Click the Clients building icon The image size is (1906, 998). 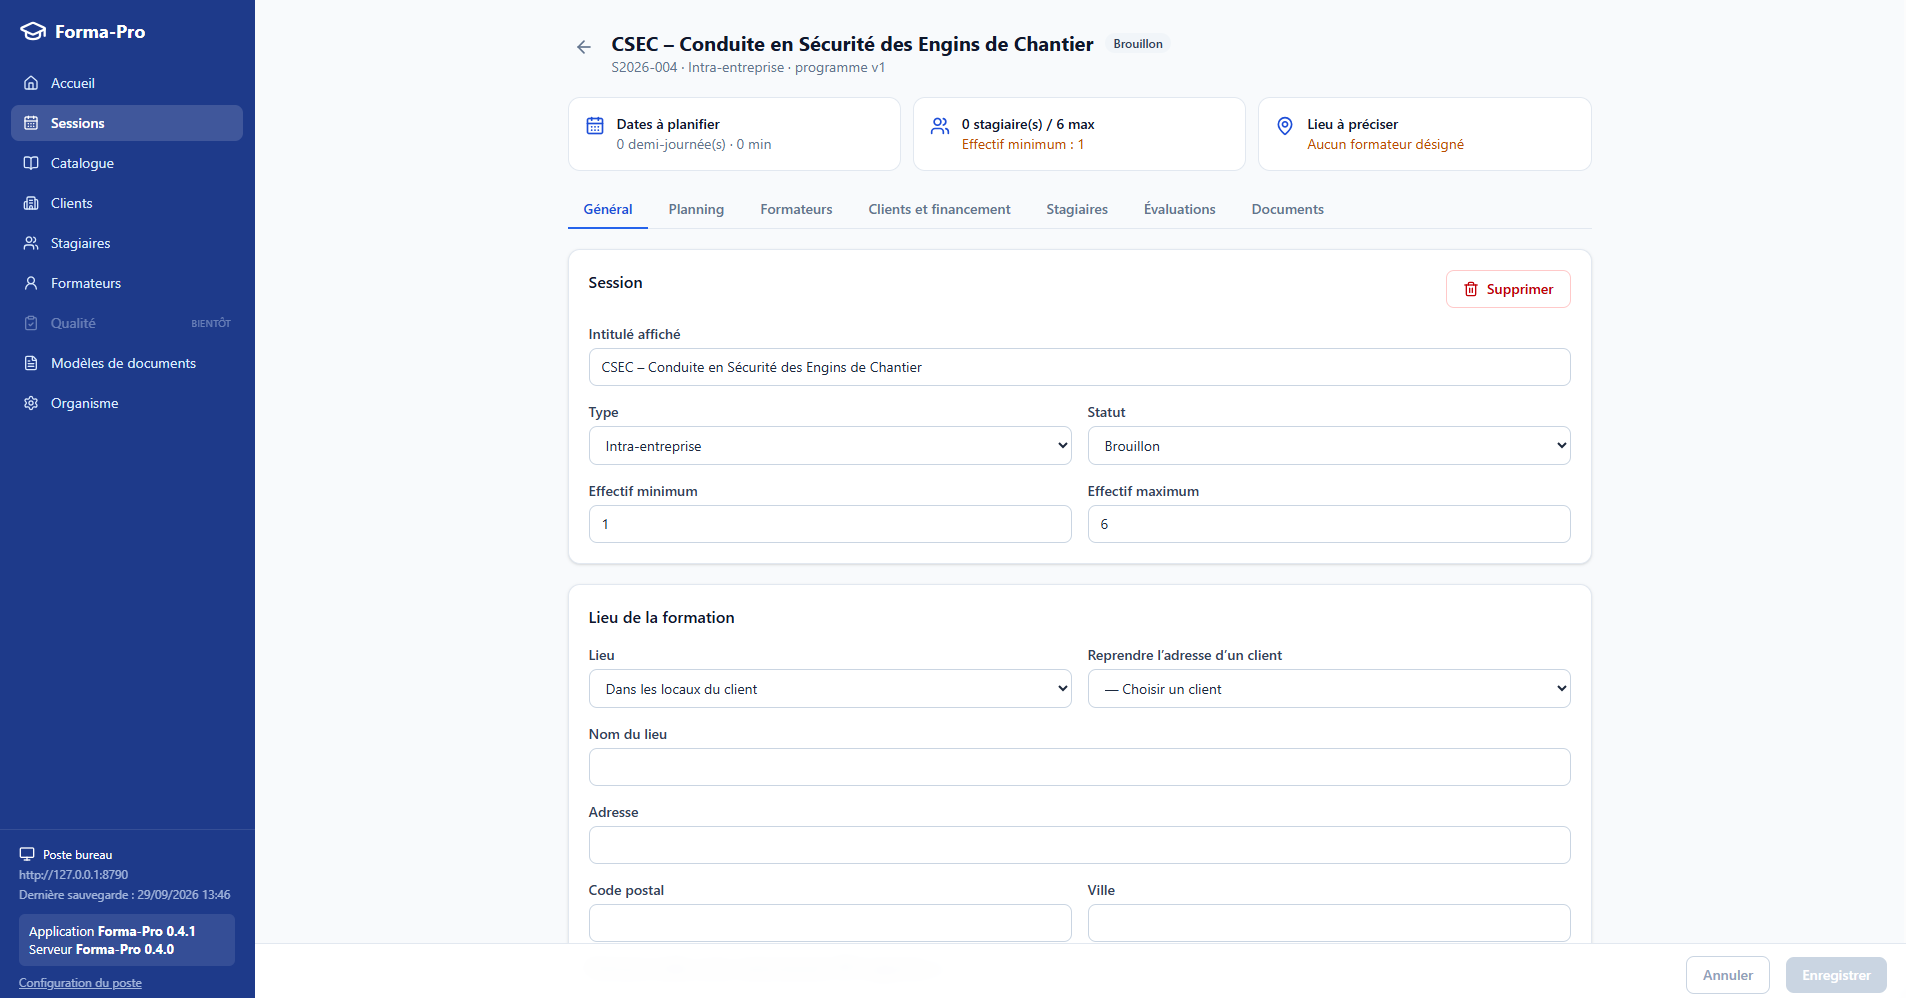pyautogui.click(x=31, y=203)
